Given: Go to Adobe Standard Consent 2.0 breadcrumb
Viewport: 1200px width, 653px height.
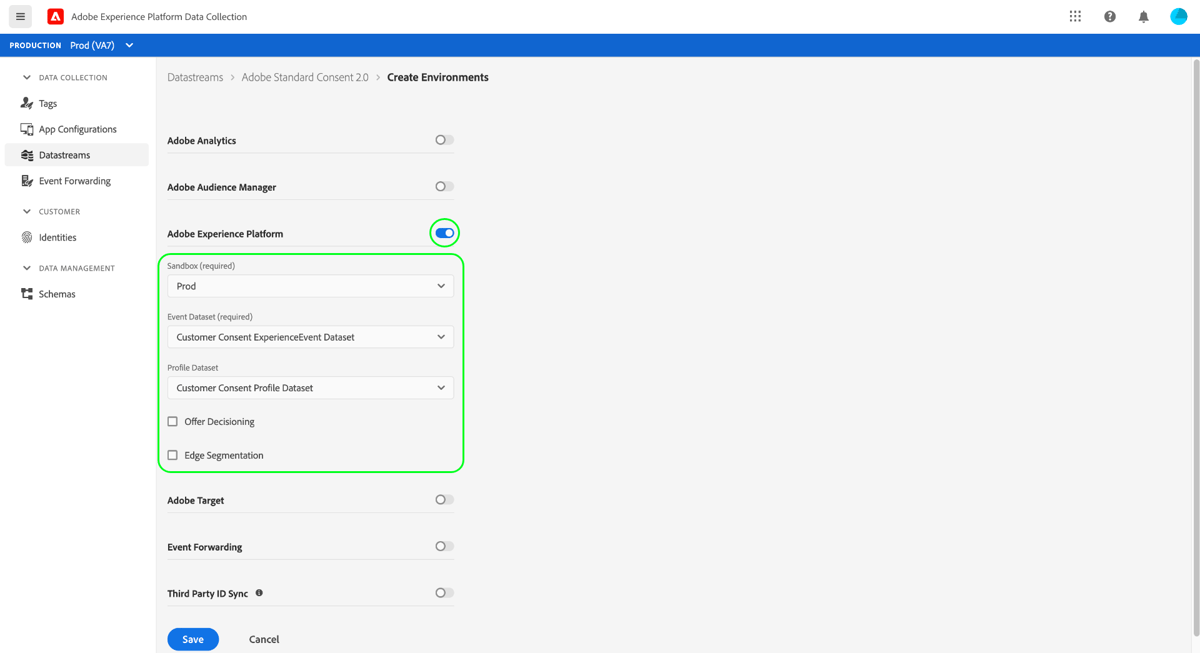Looking at the screenshot, I should pyautogui.click(x=303, y=77).
